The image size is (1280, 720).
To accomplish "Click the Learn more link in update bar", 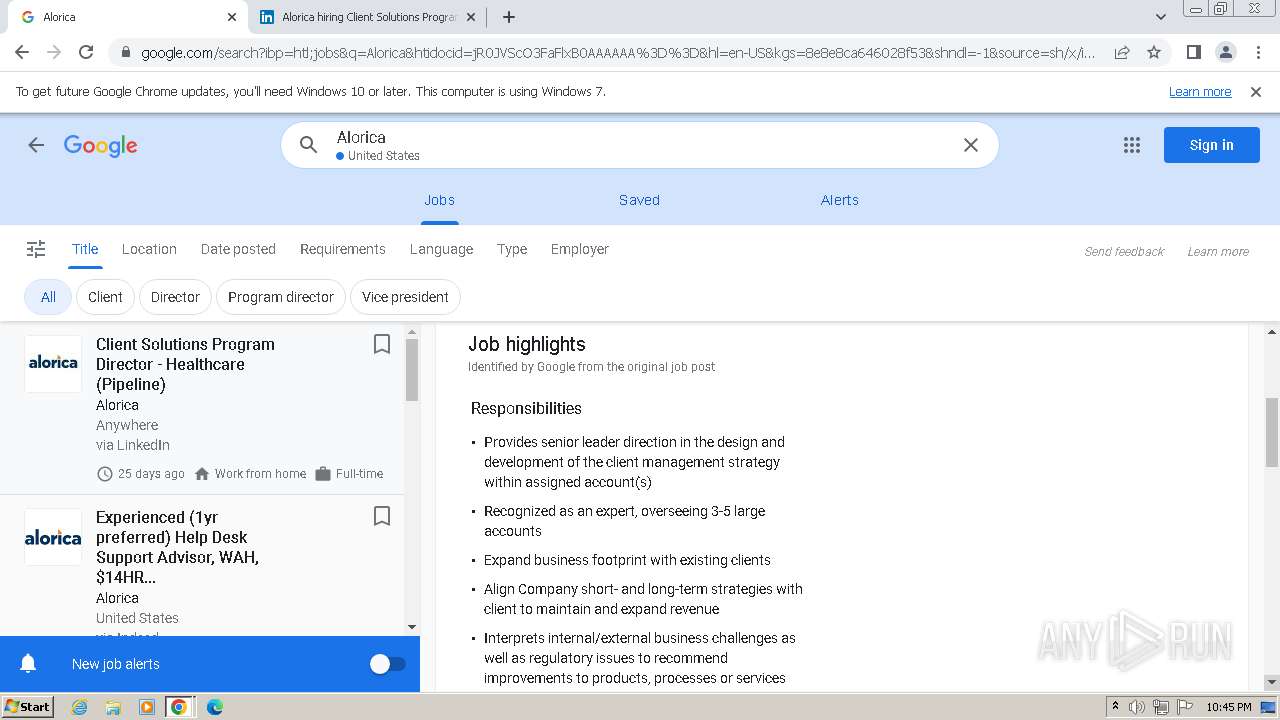I will pos(1200,92).
